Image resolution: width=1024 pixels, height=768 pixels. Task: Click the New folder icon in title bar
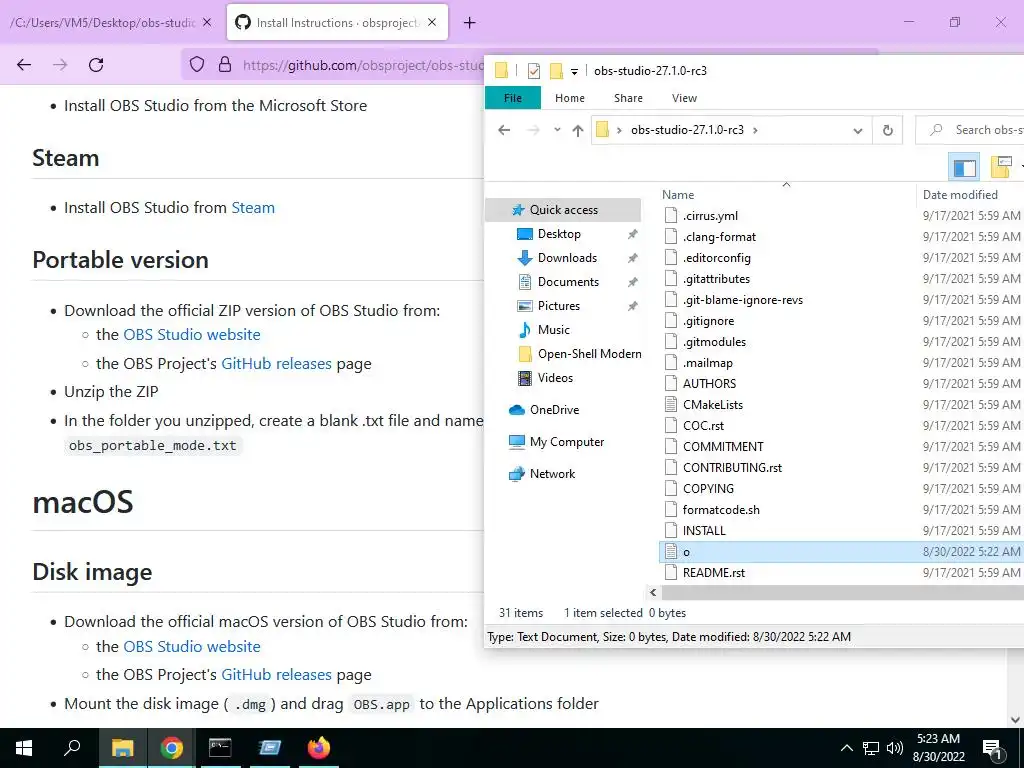tap(556, 71)
